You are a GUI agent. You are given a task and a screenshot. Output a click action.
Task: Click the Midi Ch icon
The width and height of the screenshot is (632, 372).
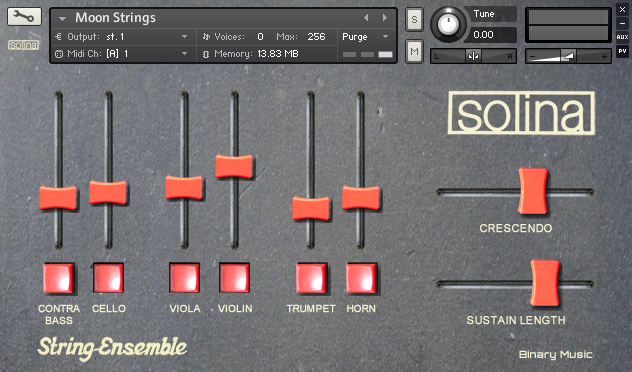click(59, 54)
